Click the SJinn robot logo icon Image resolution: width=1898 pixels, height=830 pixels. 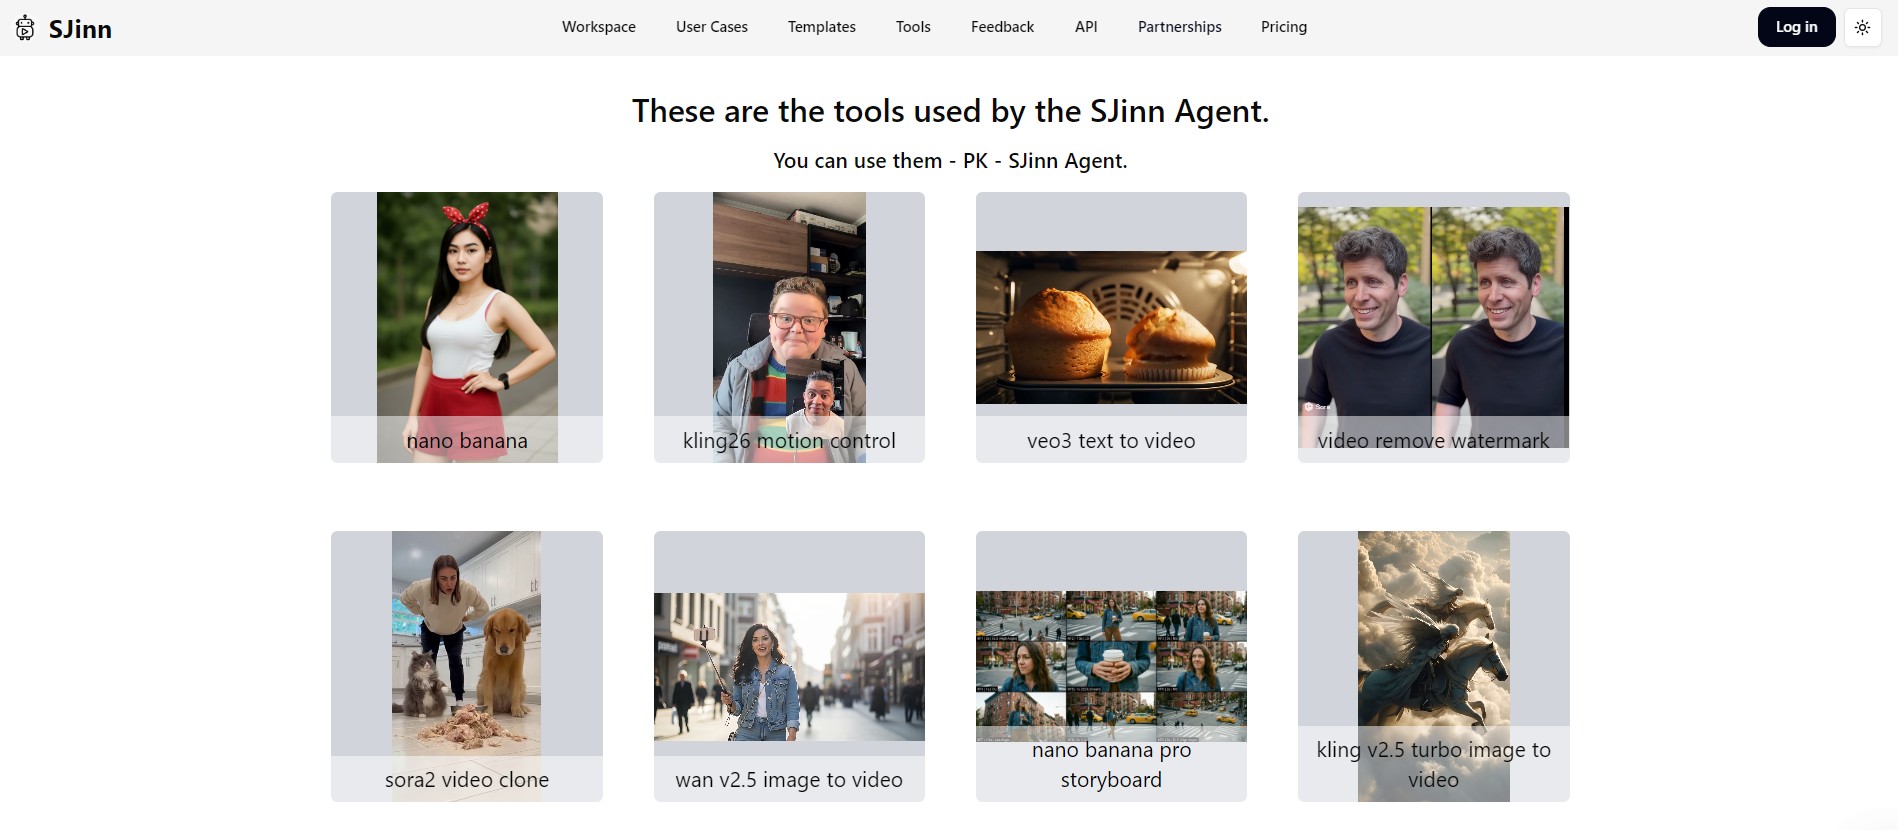pyautogui.click(x=25, y=28)
